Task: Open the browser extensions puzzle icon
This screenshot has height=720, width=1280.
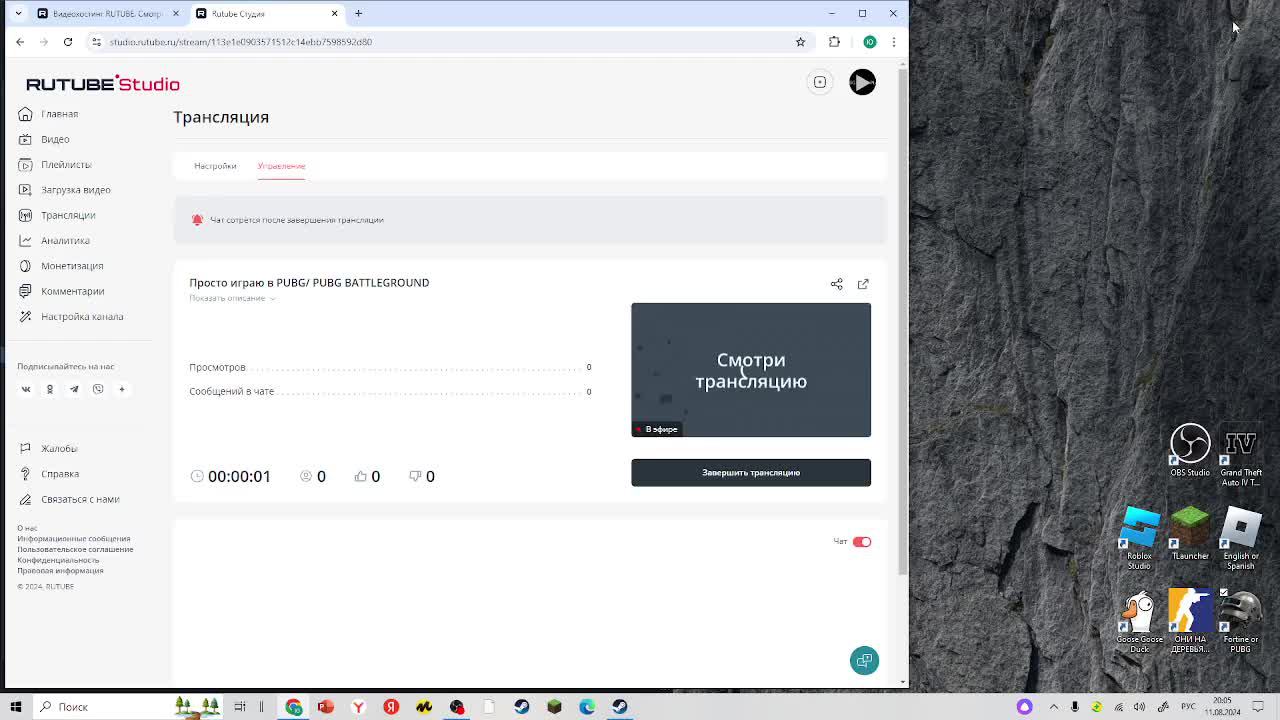Action: coord(834,42)
